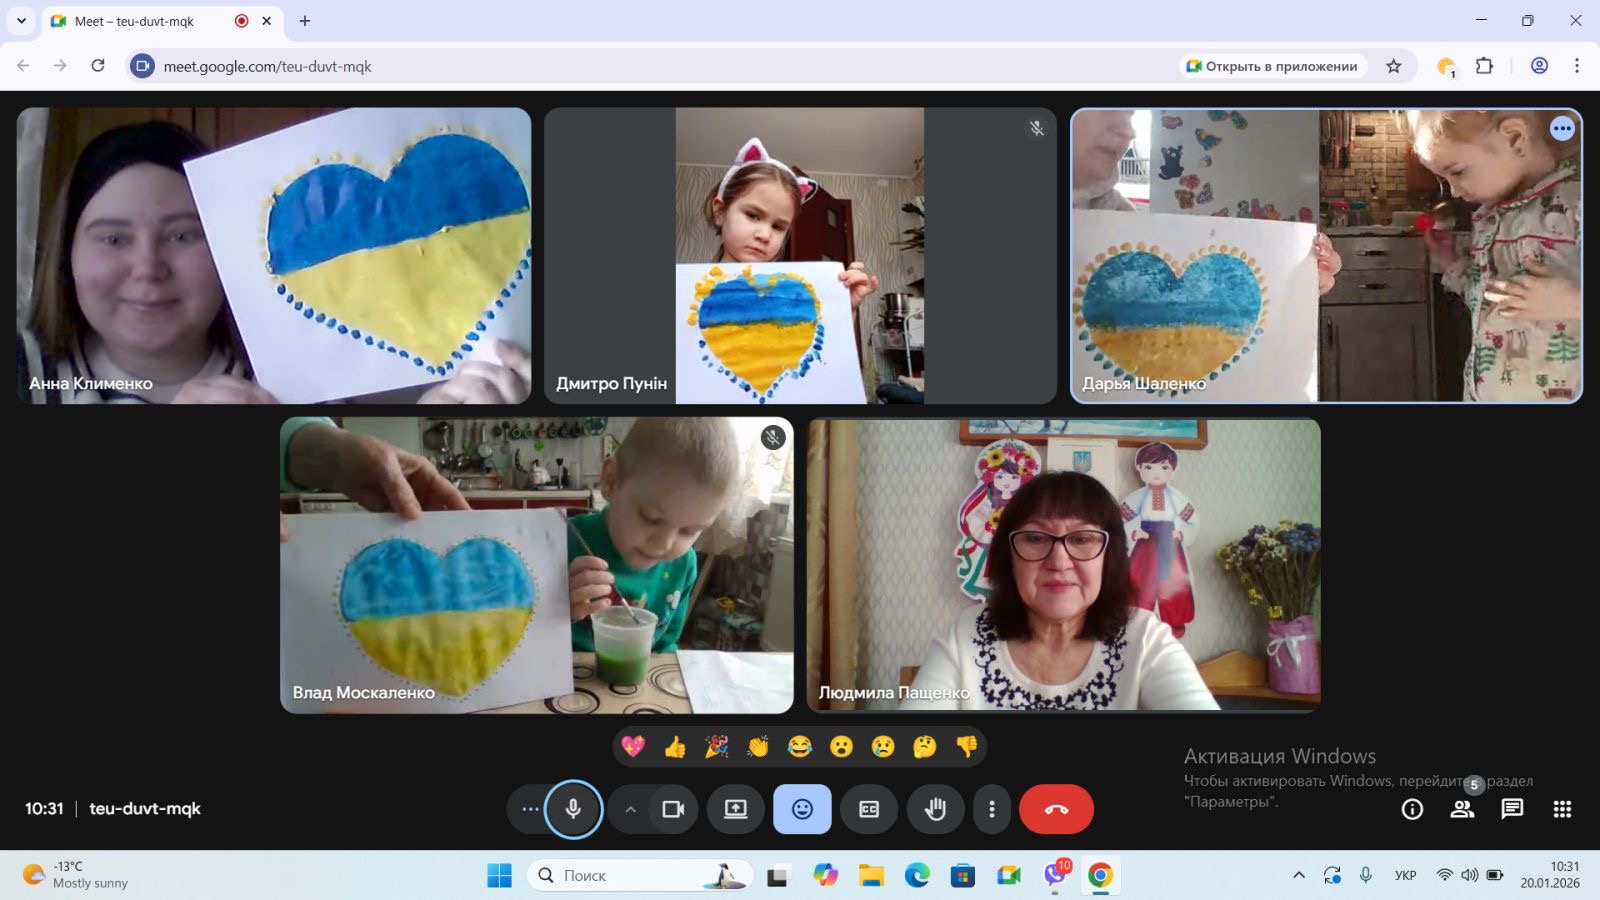Click the Открыть в приложении button

point(1272,66)
